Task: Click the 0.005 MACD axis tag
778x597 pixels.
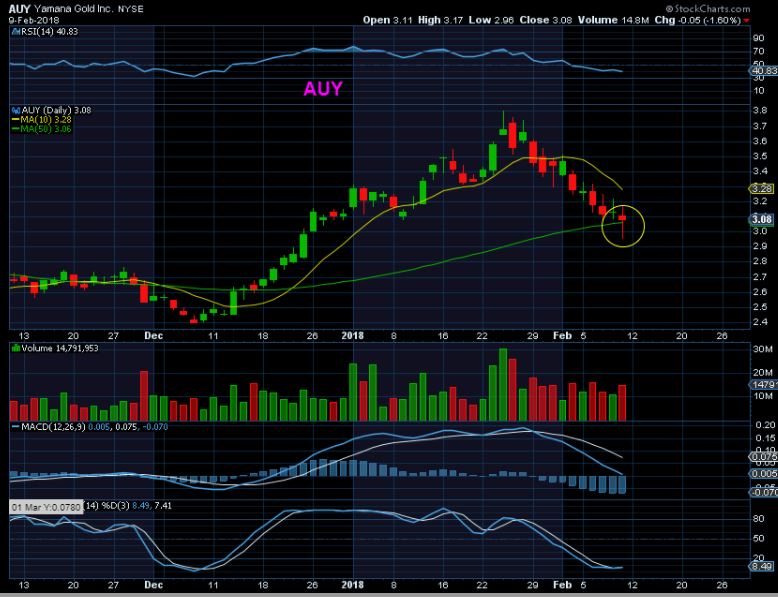Action: [763, 474]
